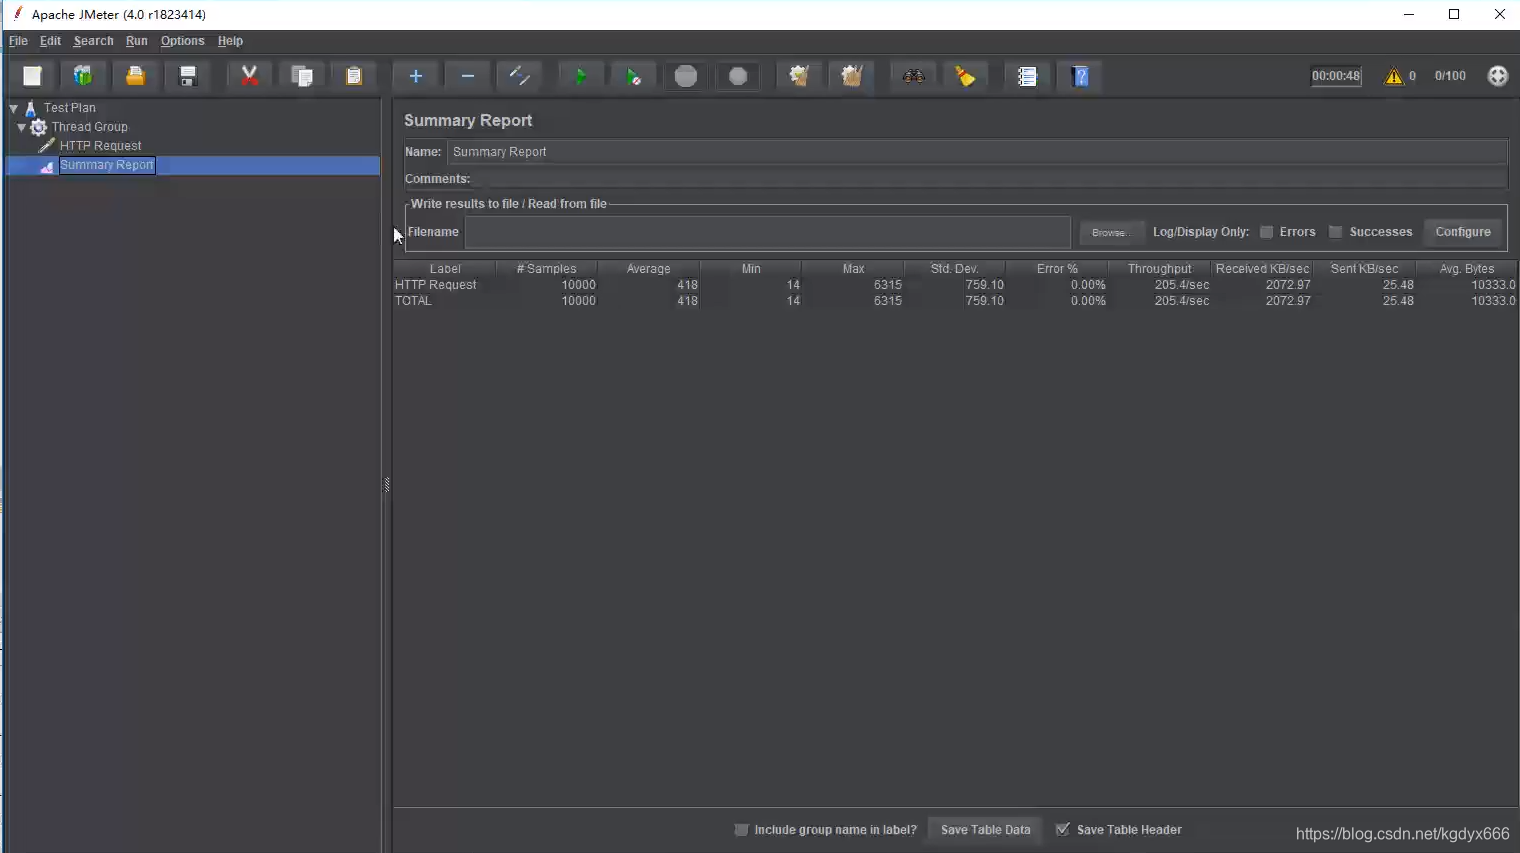
Task: Click the Comments input field
Action: (990, 179)
